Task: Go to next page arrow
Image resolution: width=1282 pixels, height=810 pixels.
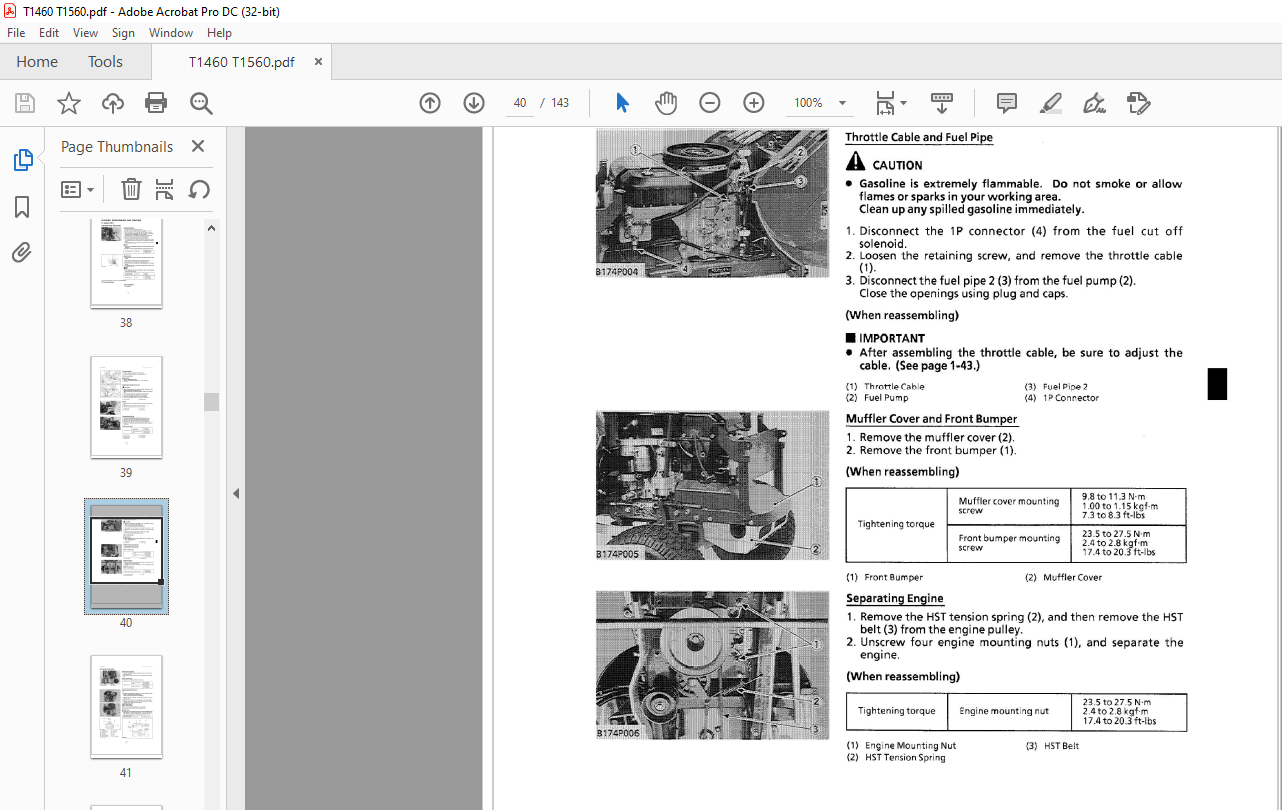Action: [474, 103]
